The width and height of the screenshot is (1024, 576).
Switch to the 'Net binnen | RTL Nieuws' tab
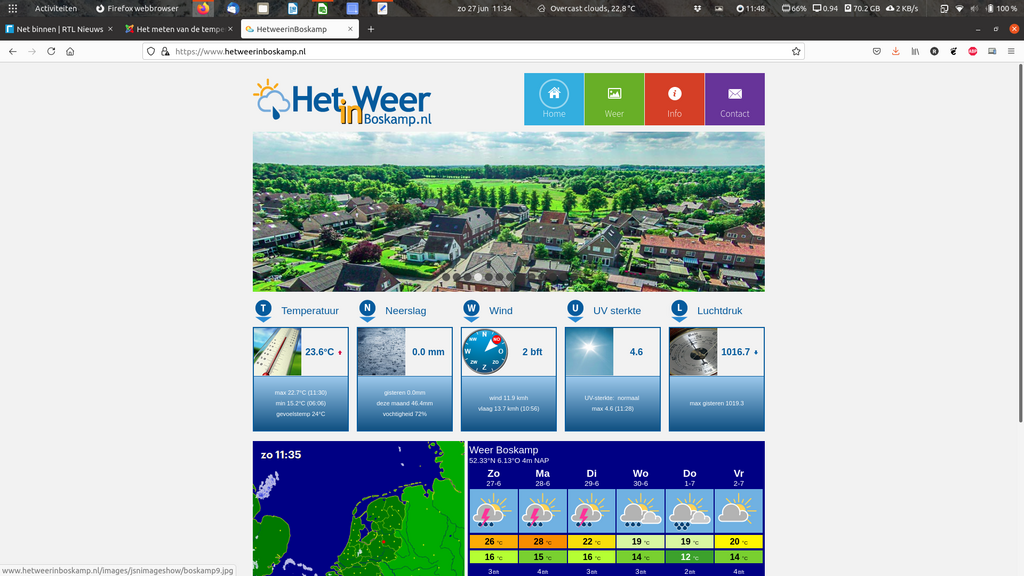(x=58, y=29)
